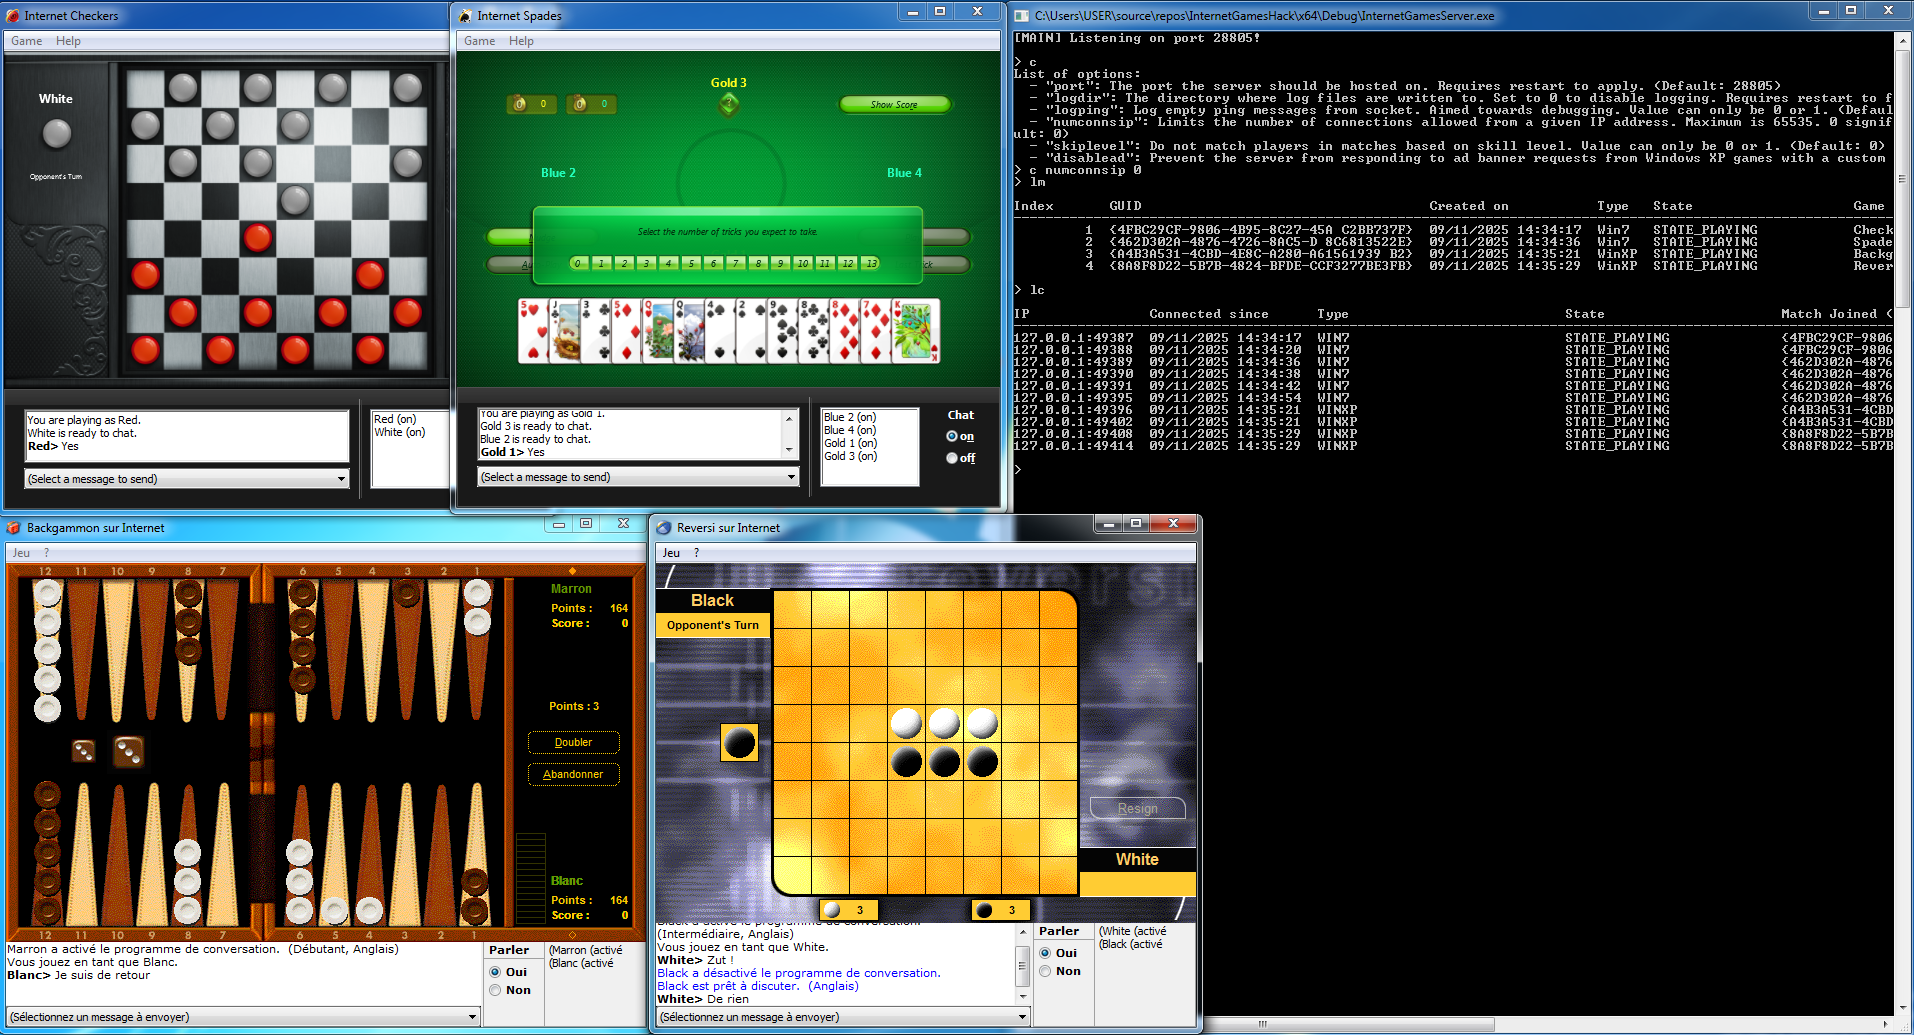Bid 0 tricks in the Spades bidding dialog
The height and width of the screenshot is (1035, 1914).
577,263
